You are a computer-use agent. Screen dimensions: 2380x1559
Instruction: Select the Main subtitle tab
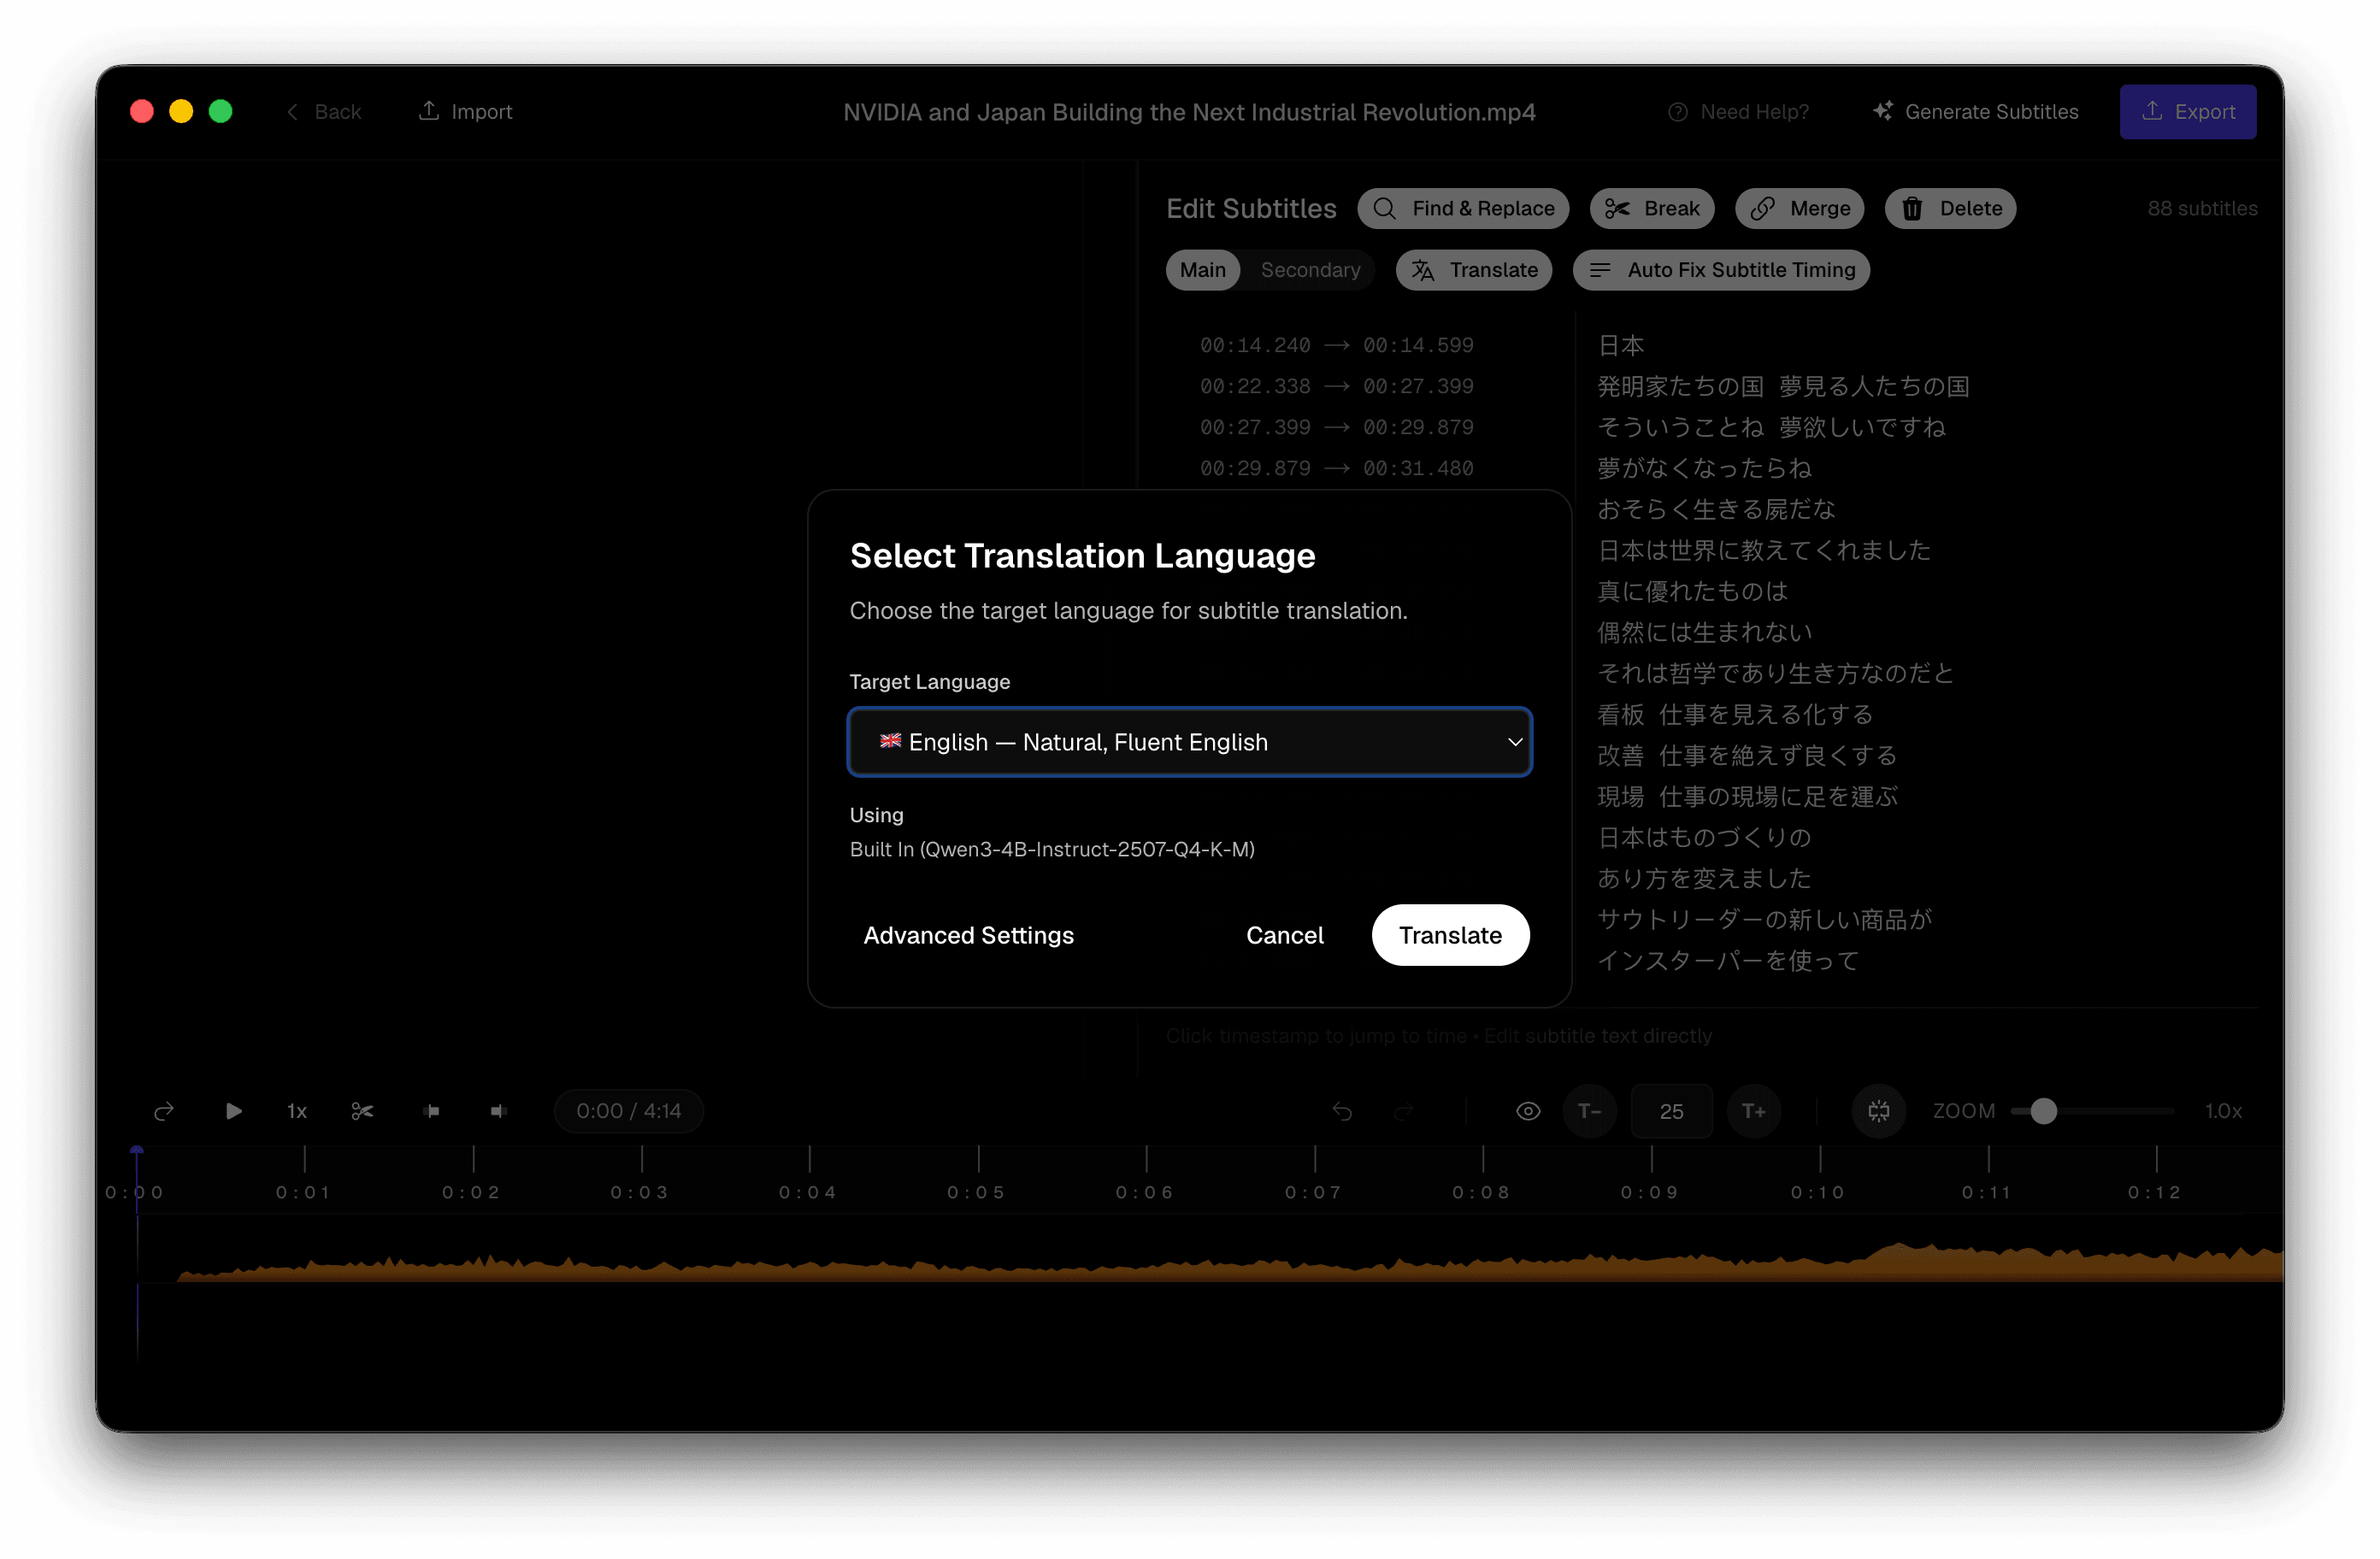[1202, 270]
